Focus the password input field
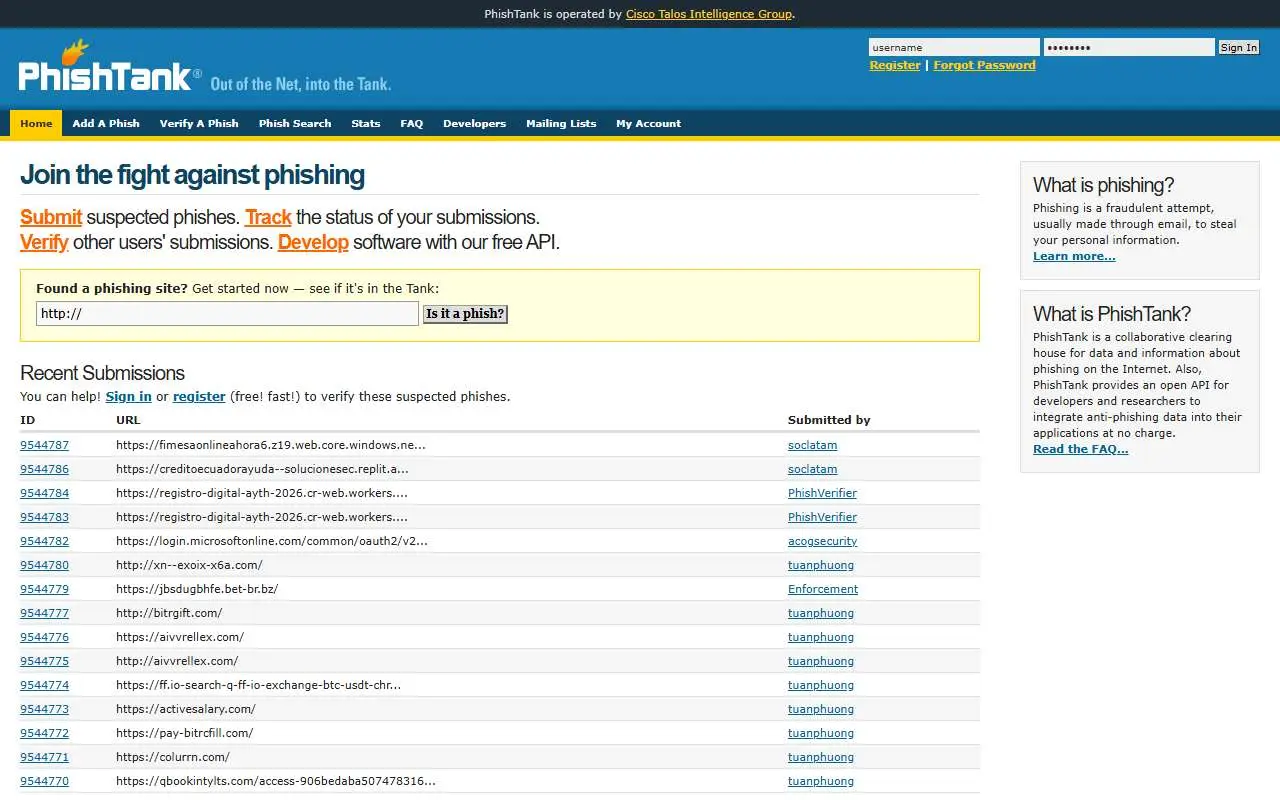Viewport: 1280px width, 800px height. click(x=1129, y=47)
